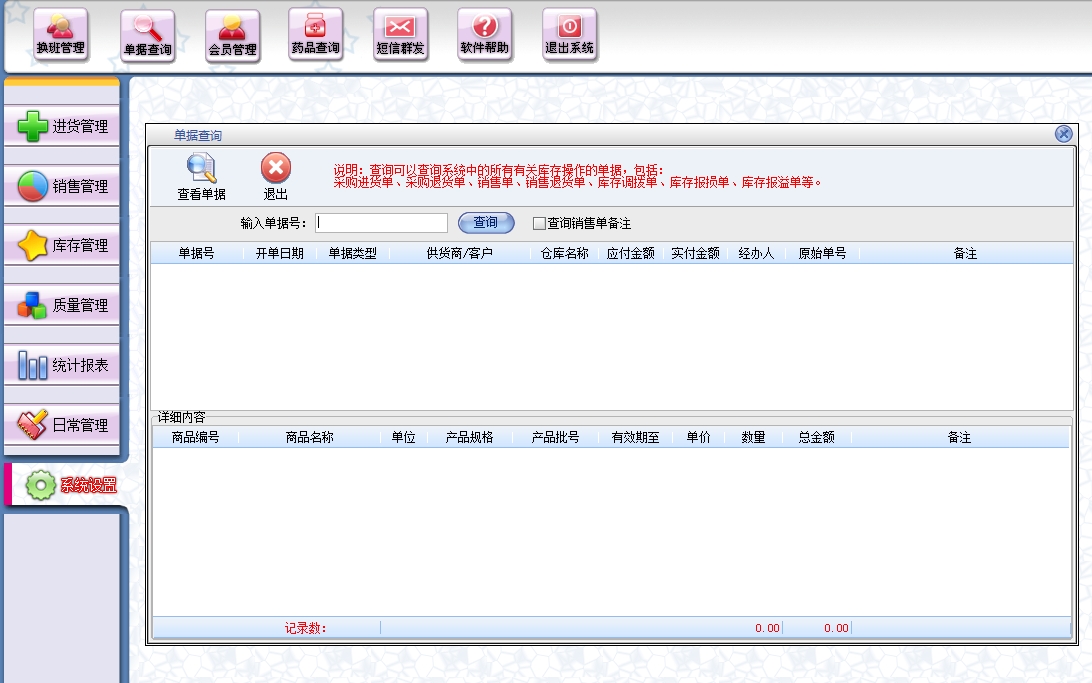Select 质量管理 in the sidebar
The width and height of the screenshot is (1092, 683).
click(62, 306)
